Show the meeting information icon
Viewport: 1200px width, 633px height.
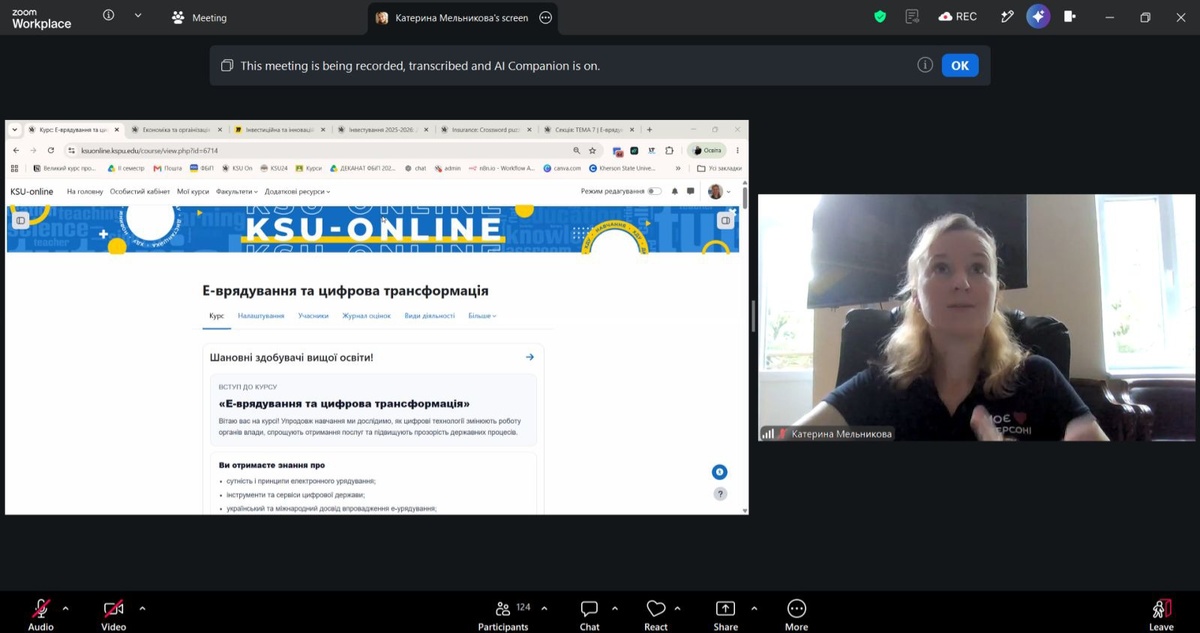(x=108, y=16)
